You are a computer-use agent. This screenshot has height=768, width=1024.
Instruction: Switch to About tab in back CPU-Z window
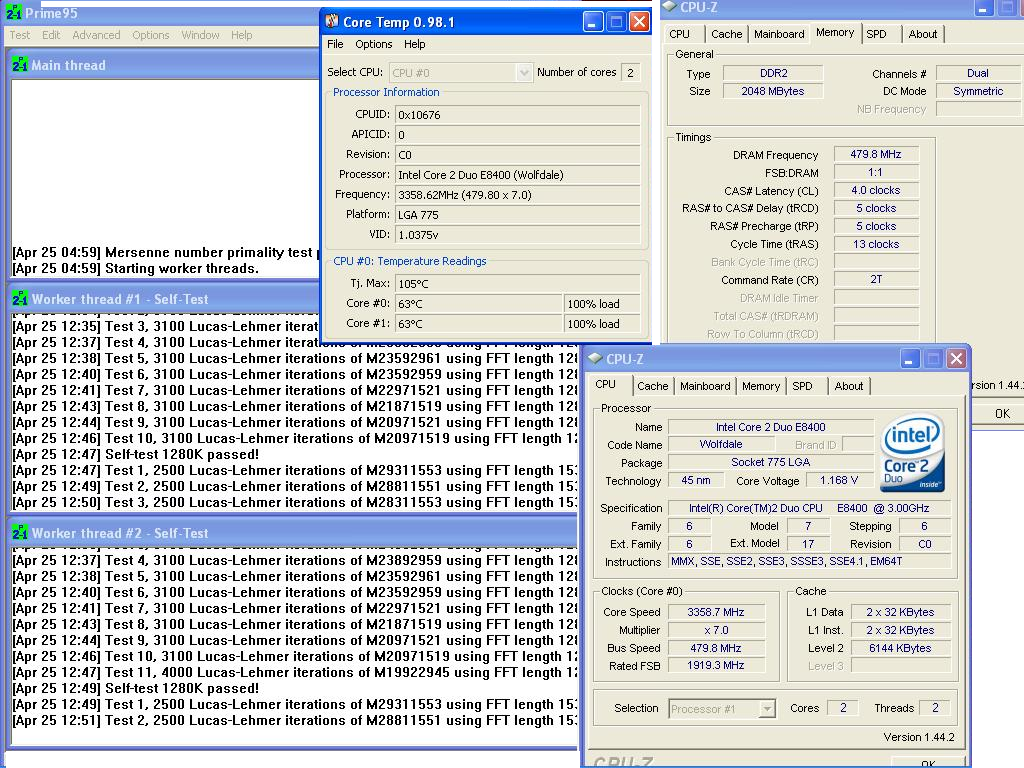point(923,34)
